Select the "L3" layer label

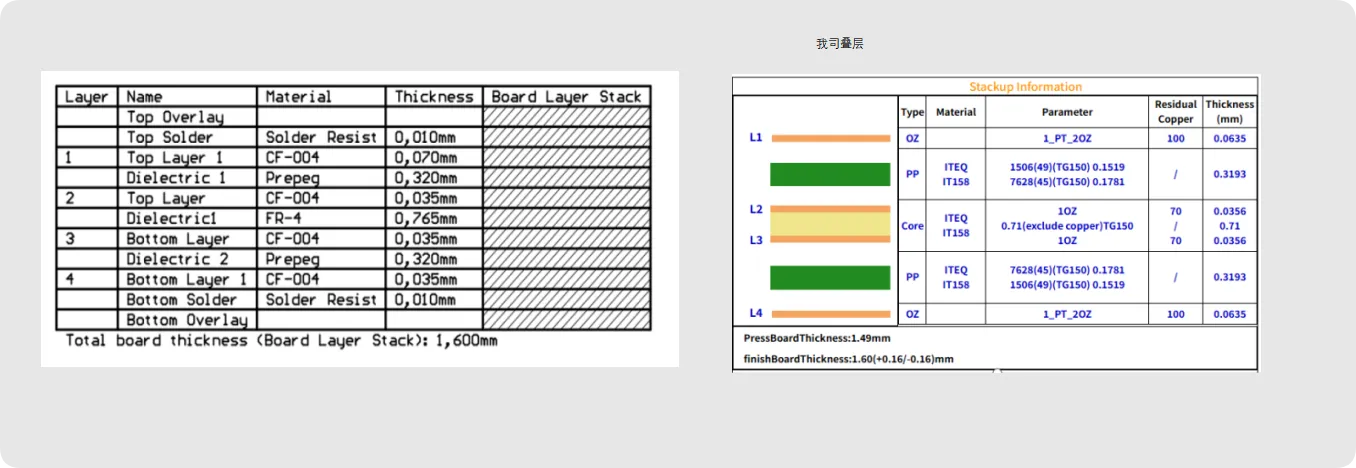[x=756, y=240]
